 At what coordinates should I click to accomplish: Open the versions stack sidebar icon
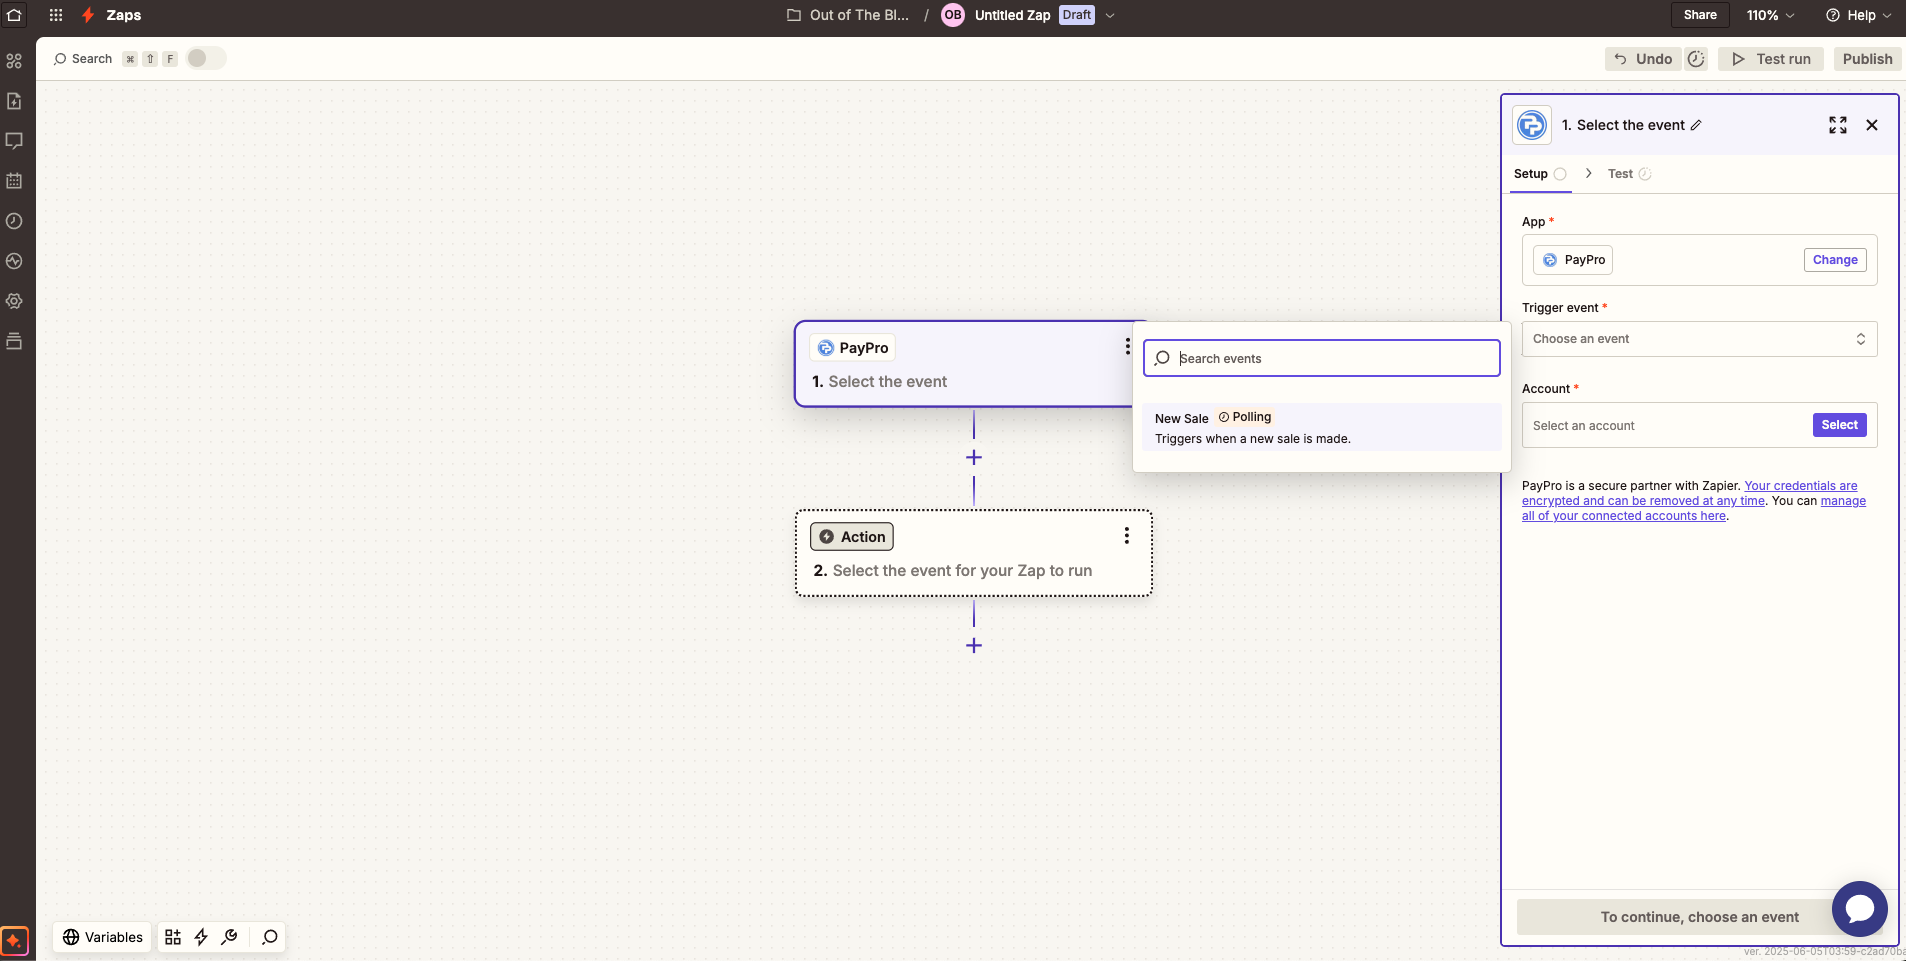click(14, 341)
